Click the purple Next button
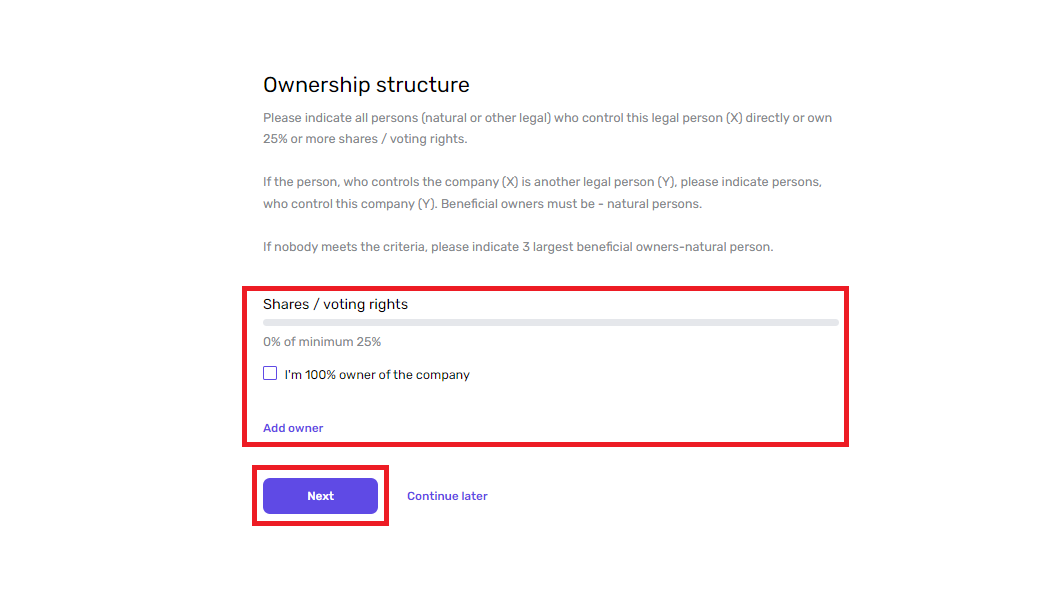This screenshot has height=594, width=1057. [x=320, y=496]
